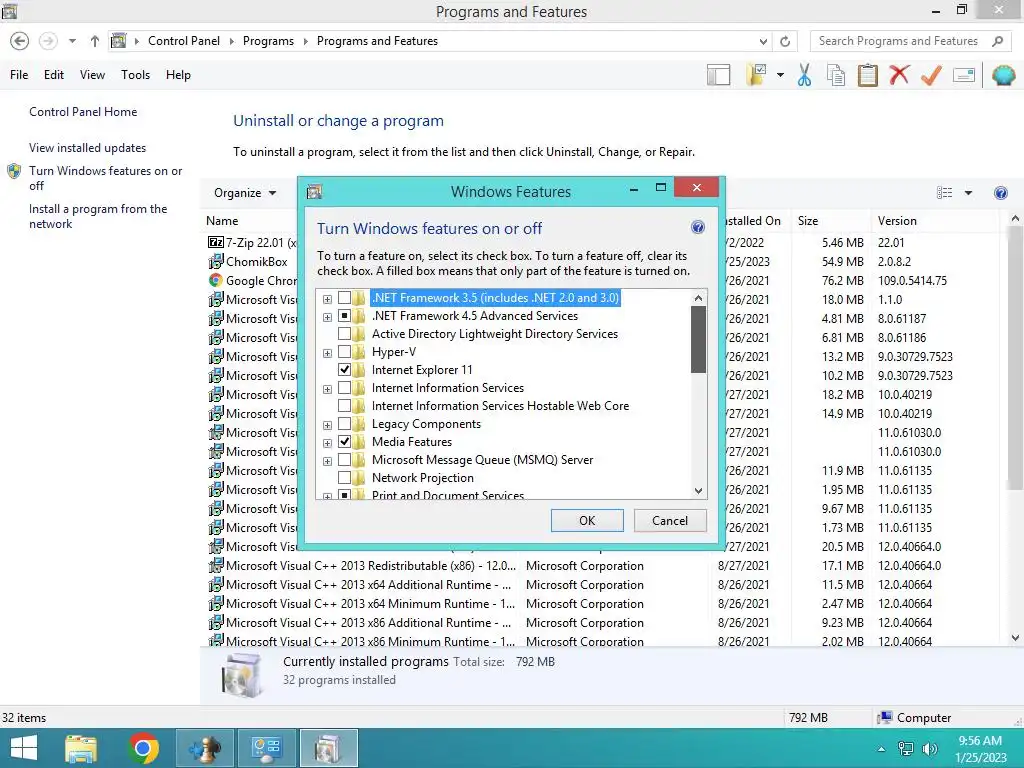Toggle .NET Framework 4.5 Advanced Services checkbox
The height and width of the screenshot is (768, 1024).
344,316
